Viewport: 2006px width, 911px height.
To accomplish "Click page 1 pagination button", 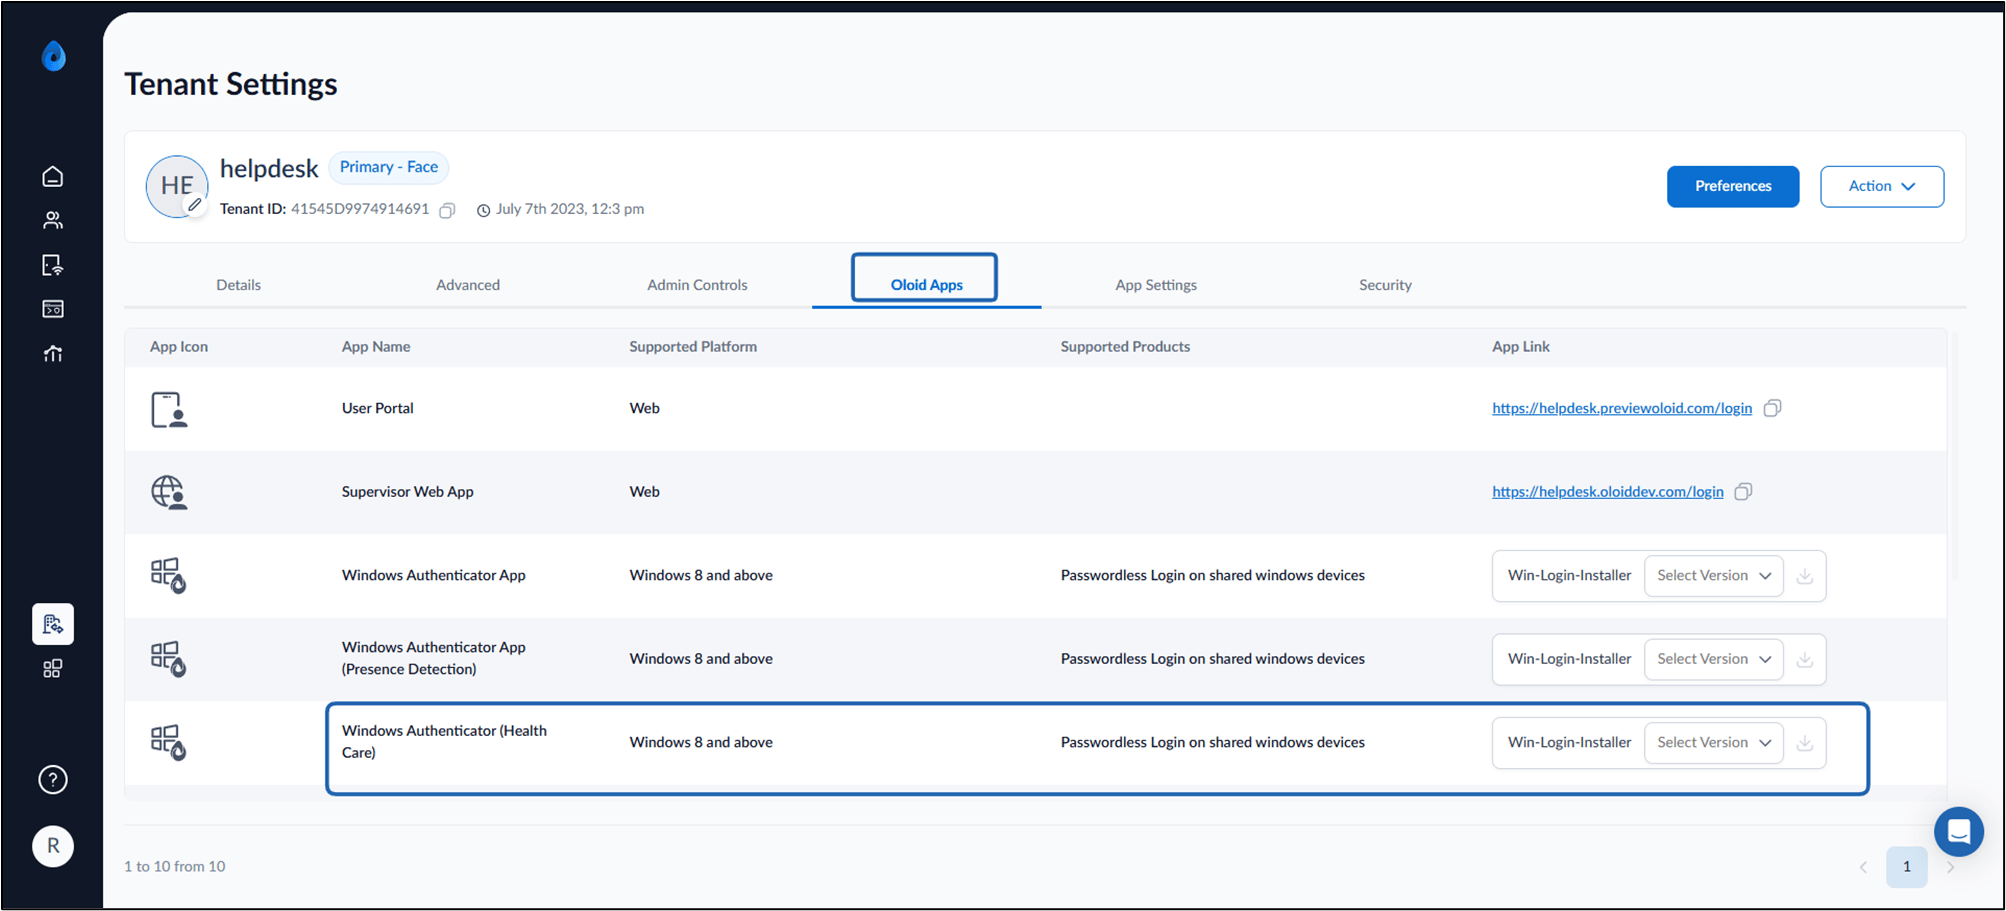I will click(x=1906, y=867).
